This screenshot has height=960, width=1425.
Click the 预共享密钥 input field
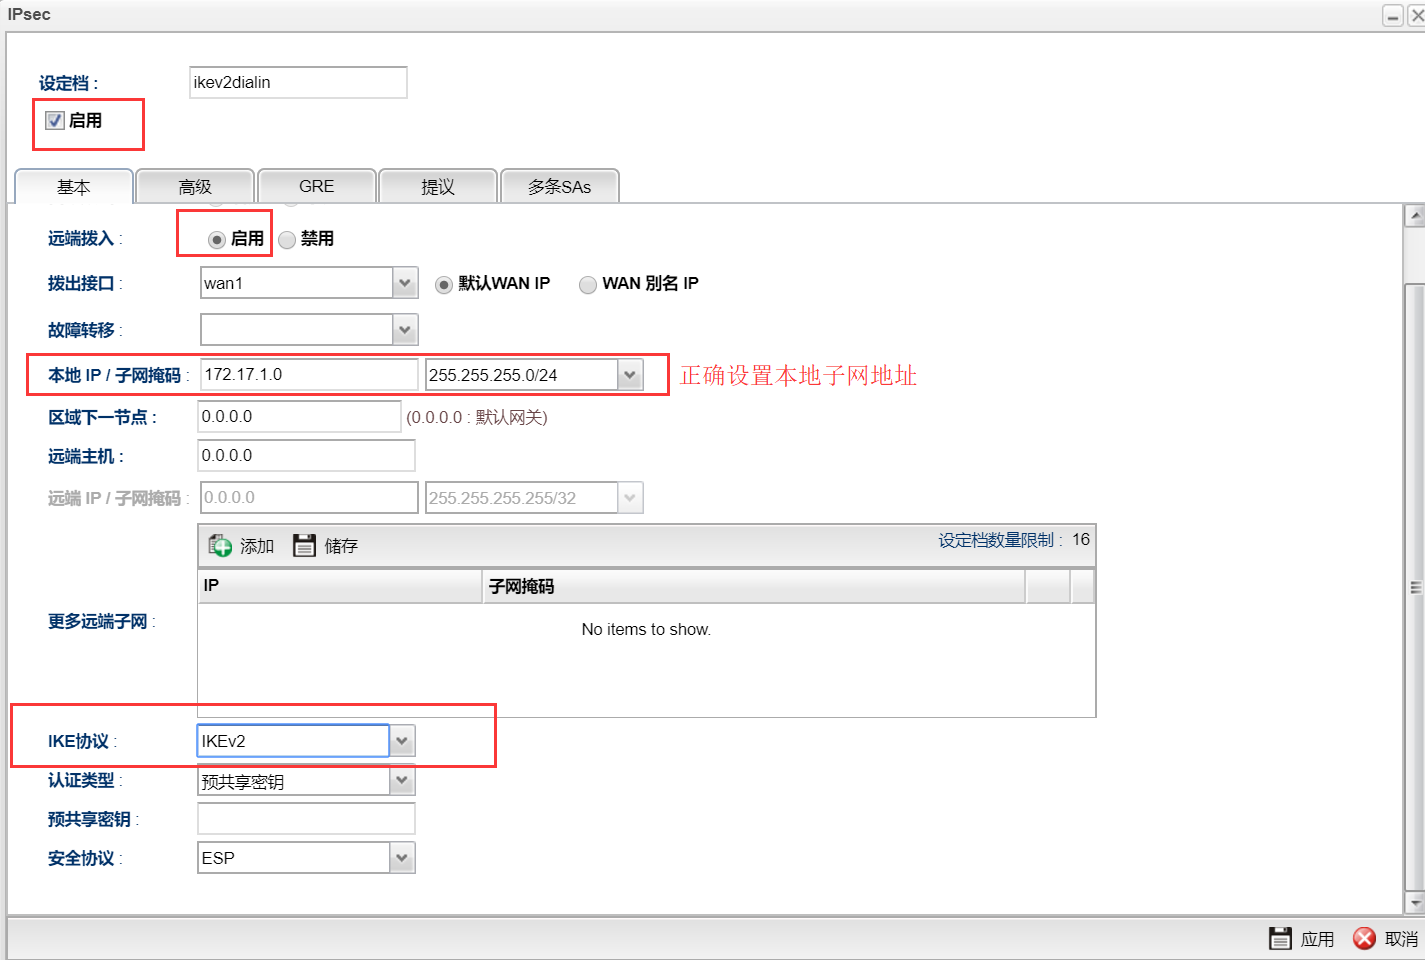306,819
